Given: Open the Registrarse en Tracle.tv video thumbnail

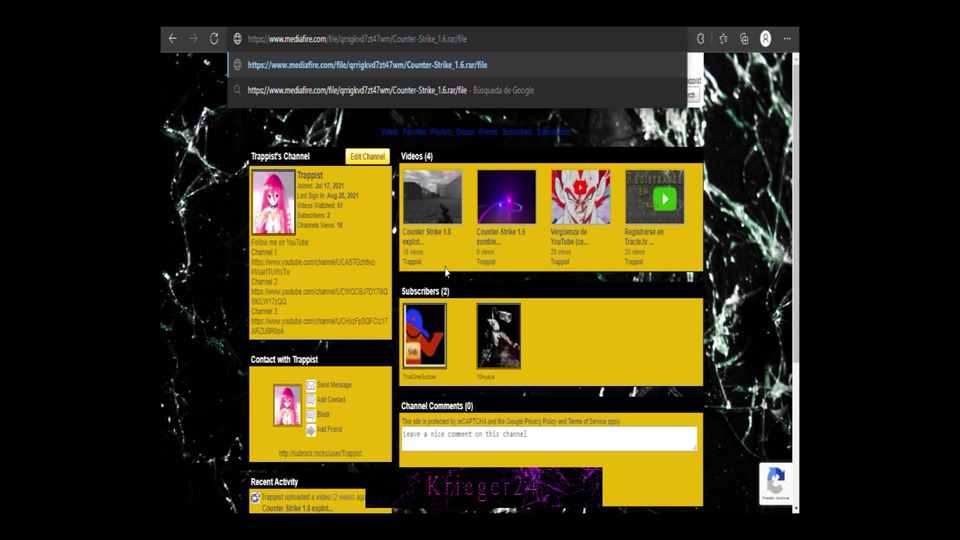Looking at the screenshot, I should pyautogui.click(x=654, y=197).
